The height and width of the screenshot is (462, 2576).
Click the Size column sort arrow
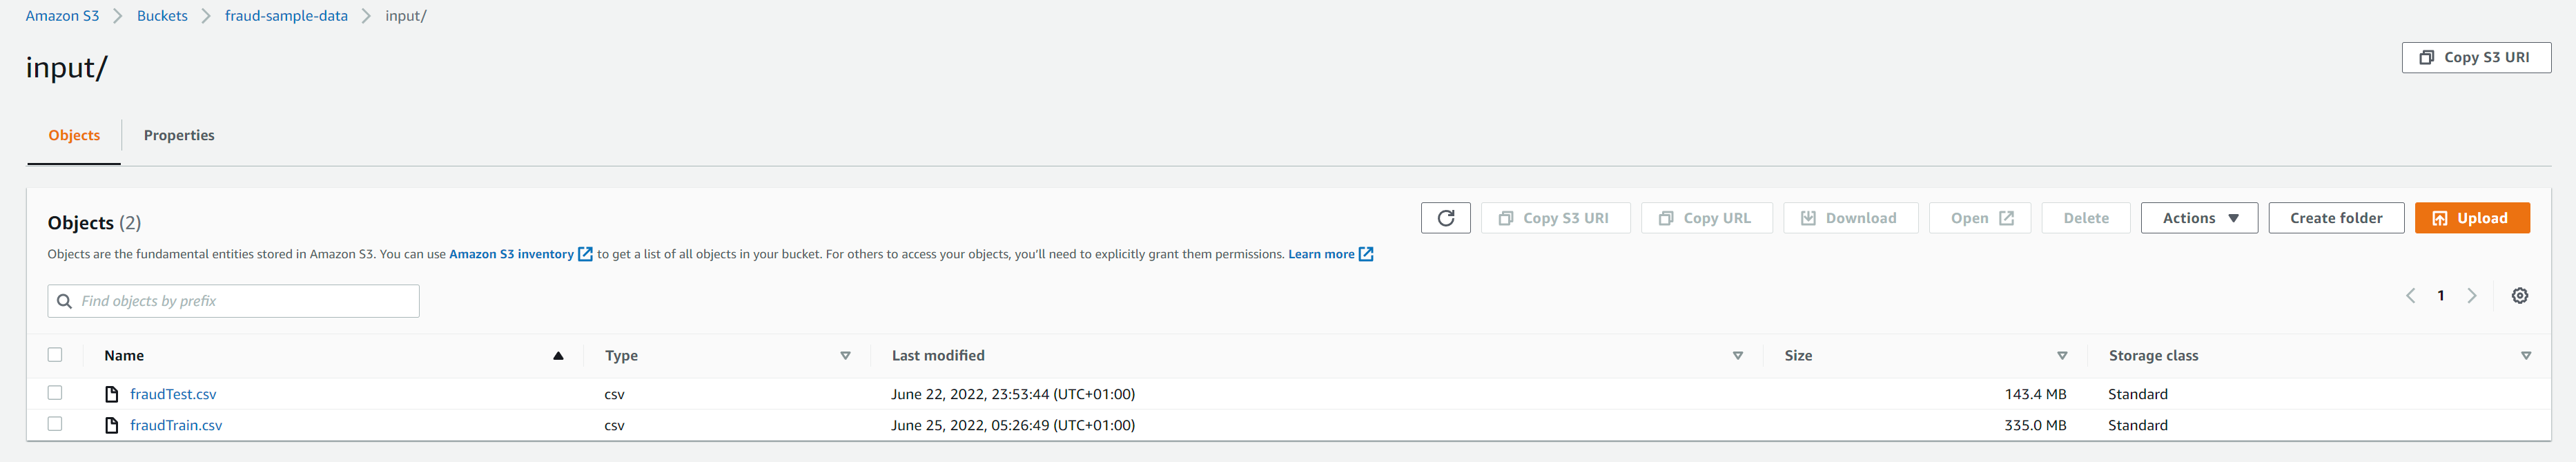point(2062,356)
